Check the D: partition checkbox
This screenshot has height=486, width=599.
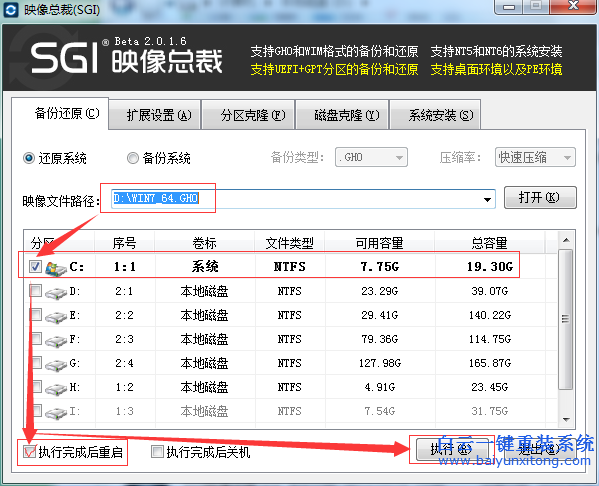click(36, 291)
